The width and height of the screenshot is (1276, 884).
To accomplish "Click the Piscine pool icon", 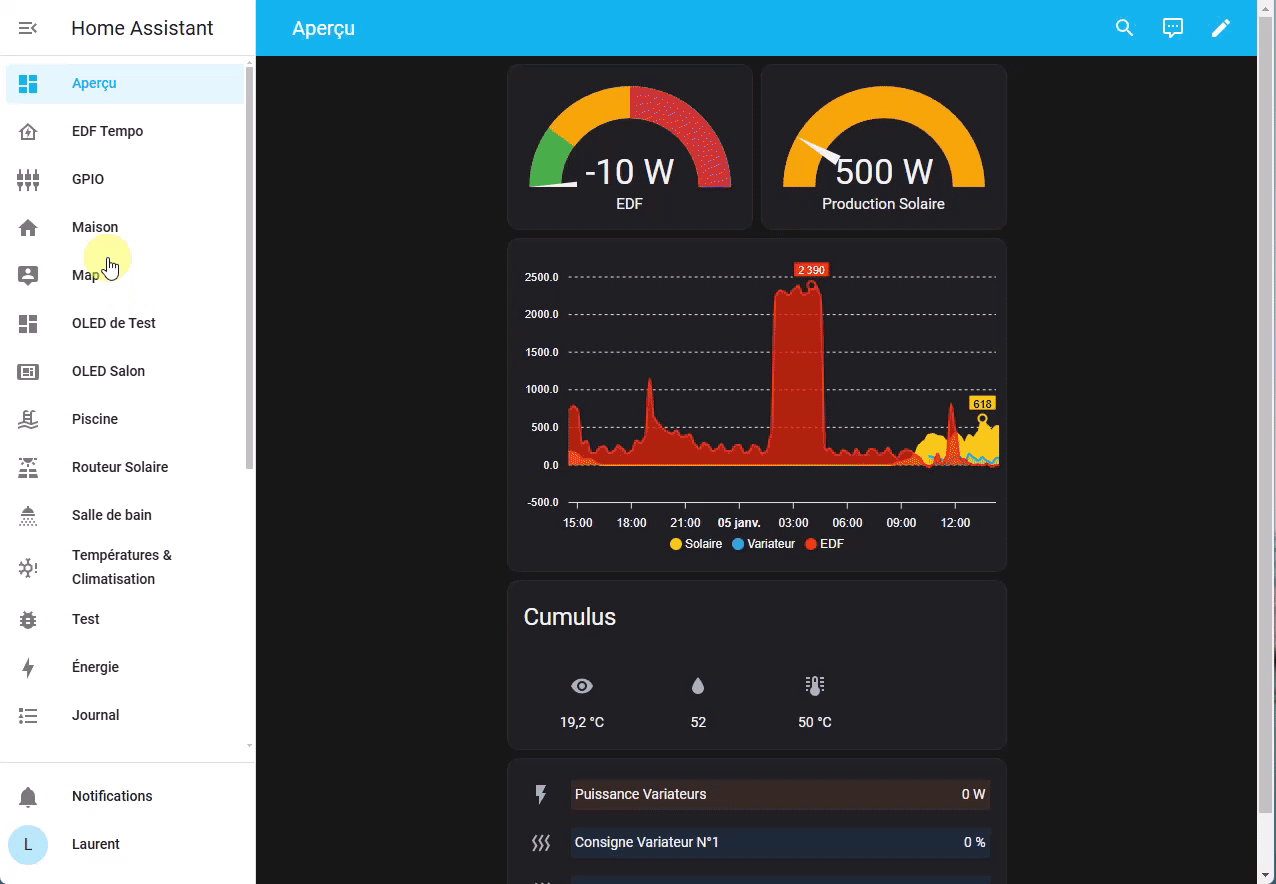I will pos(28,420).
